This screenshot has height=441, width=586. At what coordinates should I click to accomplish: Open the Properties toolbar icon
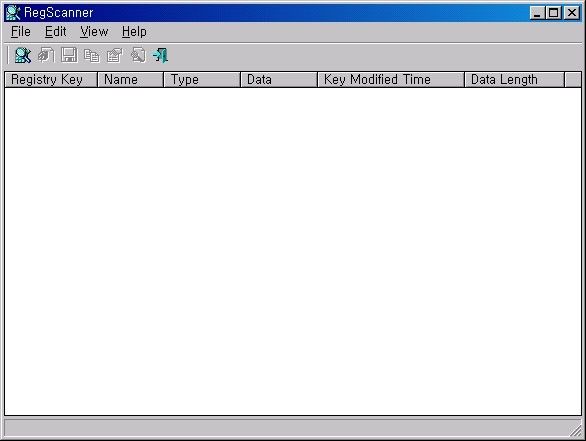(x=115, y=55)
